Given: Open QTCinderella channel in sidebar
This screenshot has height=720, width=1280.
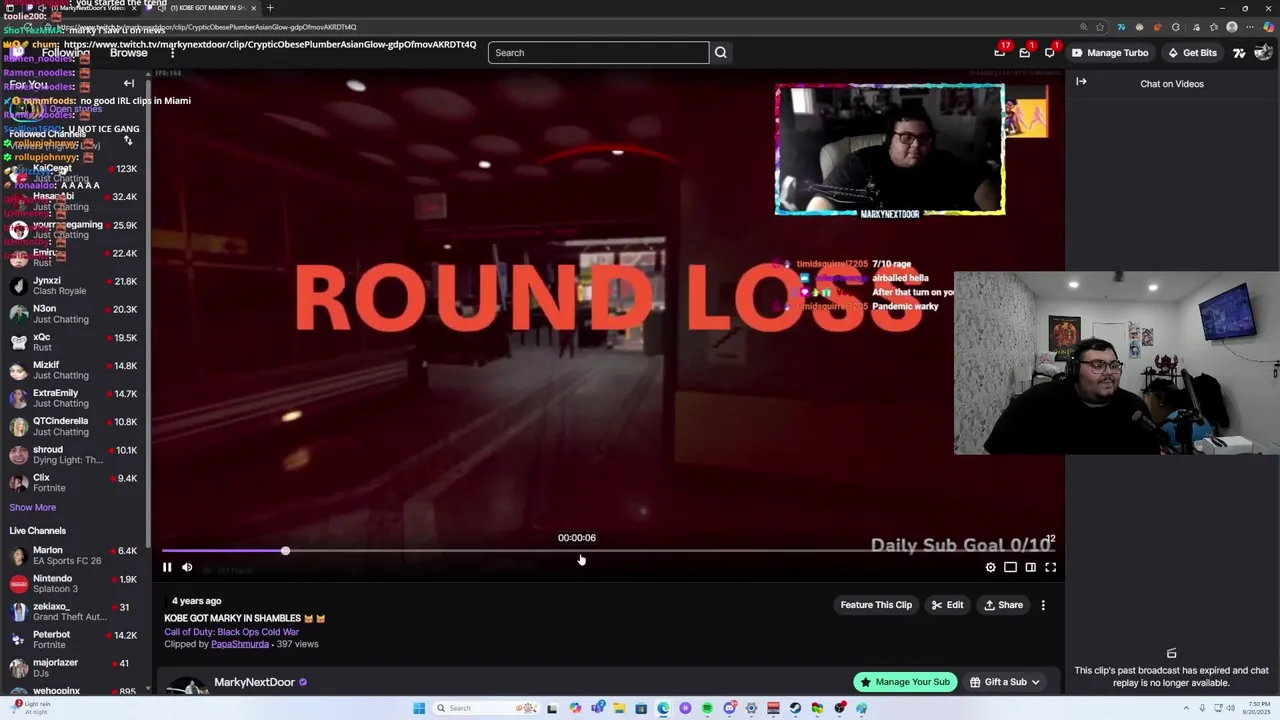Looking at the screenshot, I should [75, 426].
